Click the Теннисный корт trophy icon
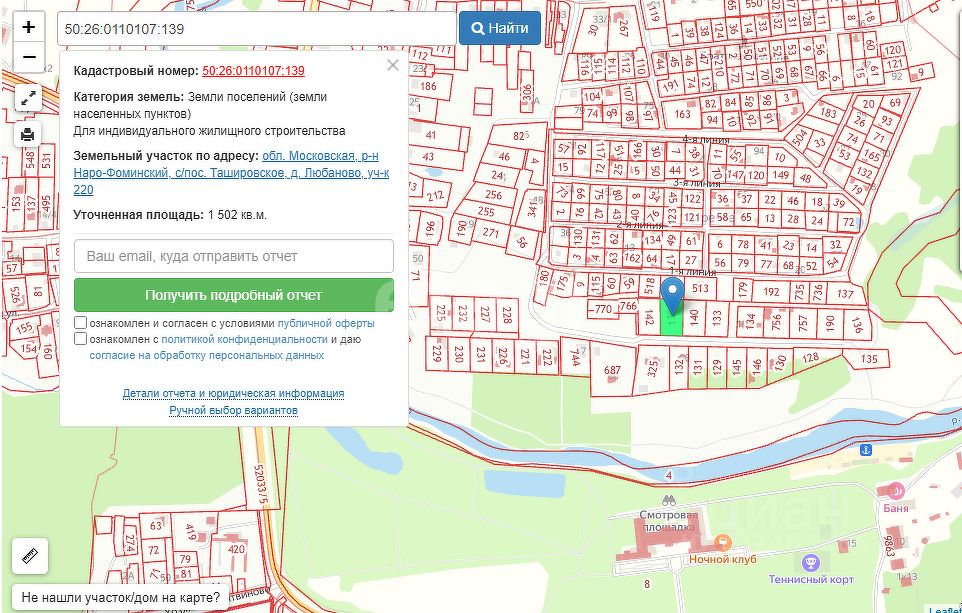 (811, 562)
